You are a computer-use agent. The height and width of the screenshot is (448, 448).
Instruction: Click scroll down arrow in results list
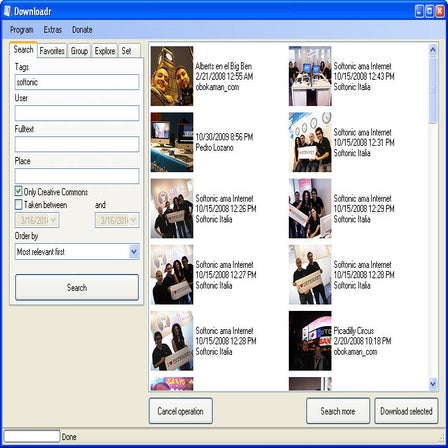(433, 384)
